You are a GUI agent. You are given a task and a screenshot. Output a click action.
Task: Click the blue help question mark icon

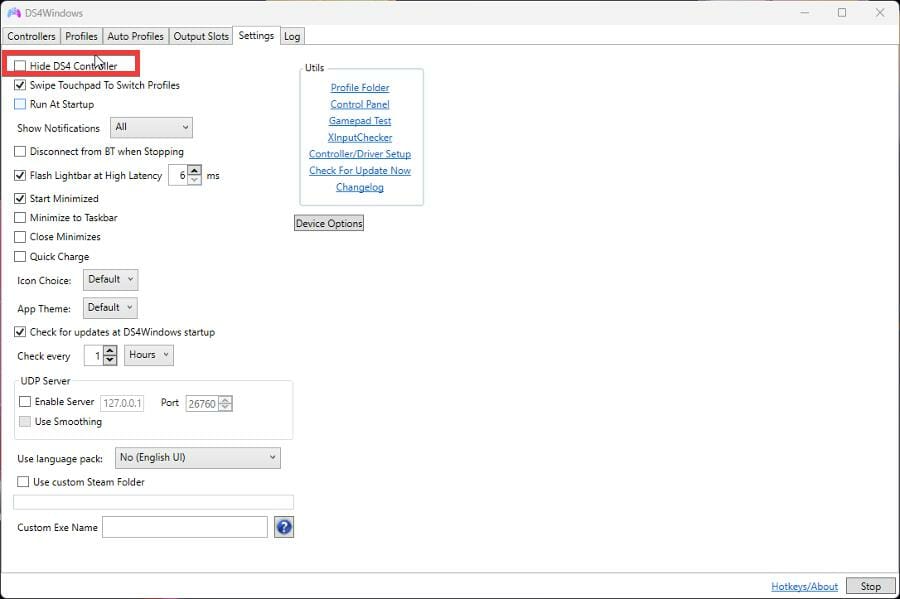[x=284, y=527]
